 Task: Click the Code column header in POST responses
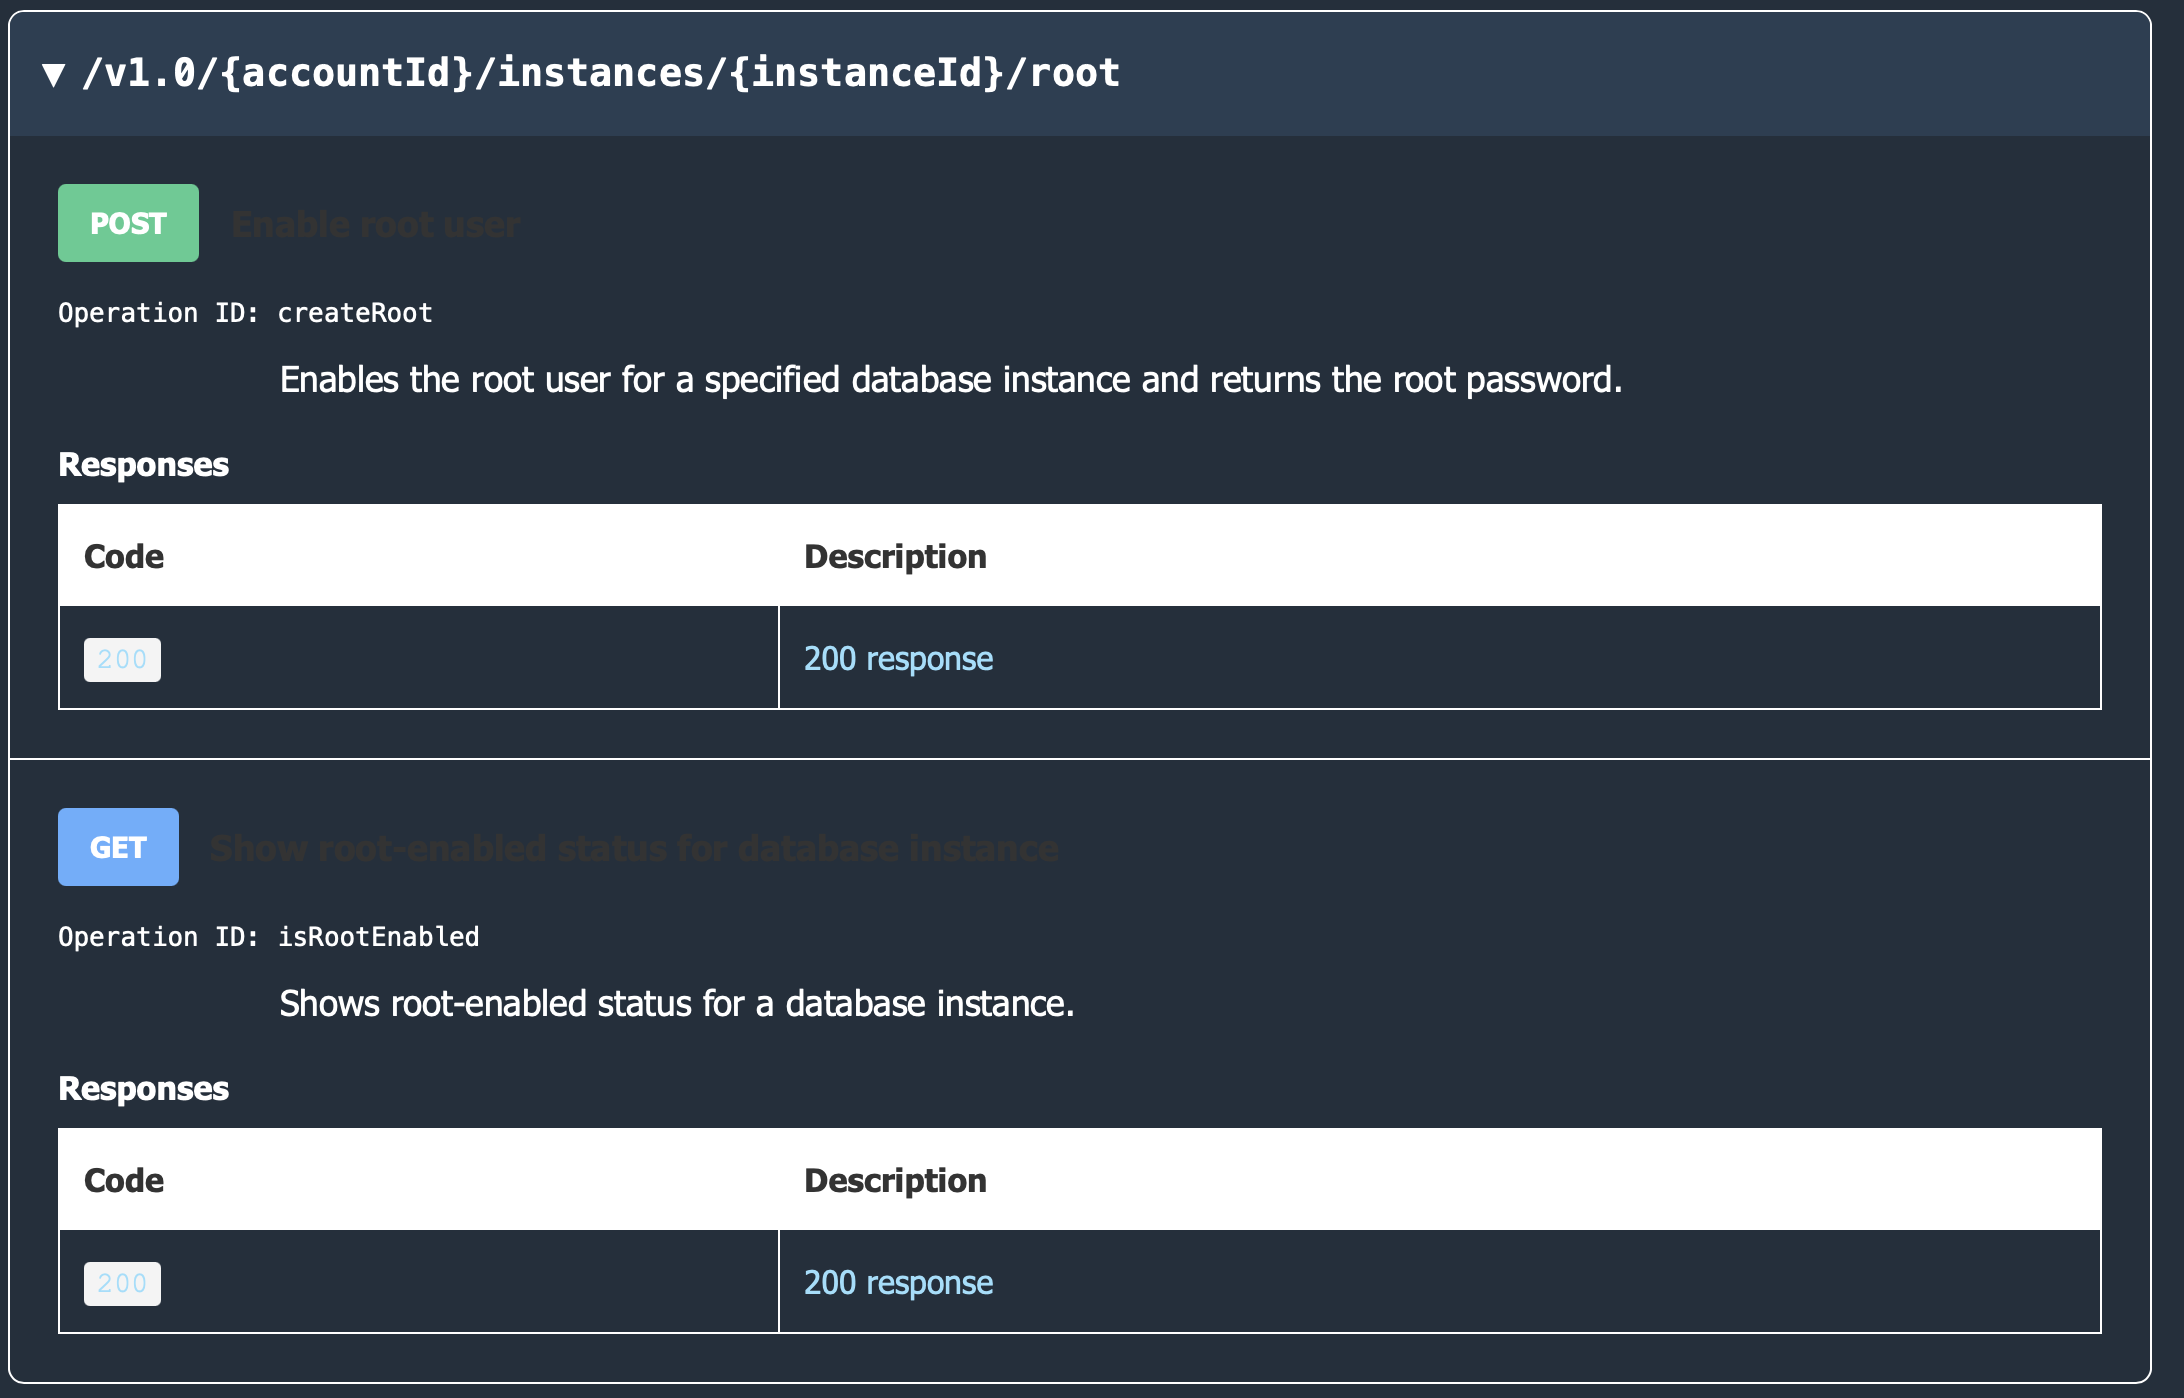123,556
